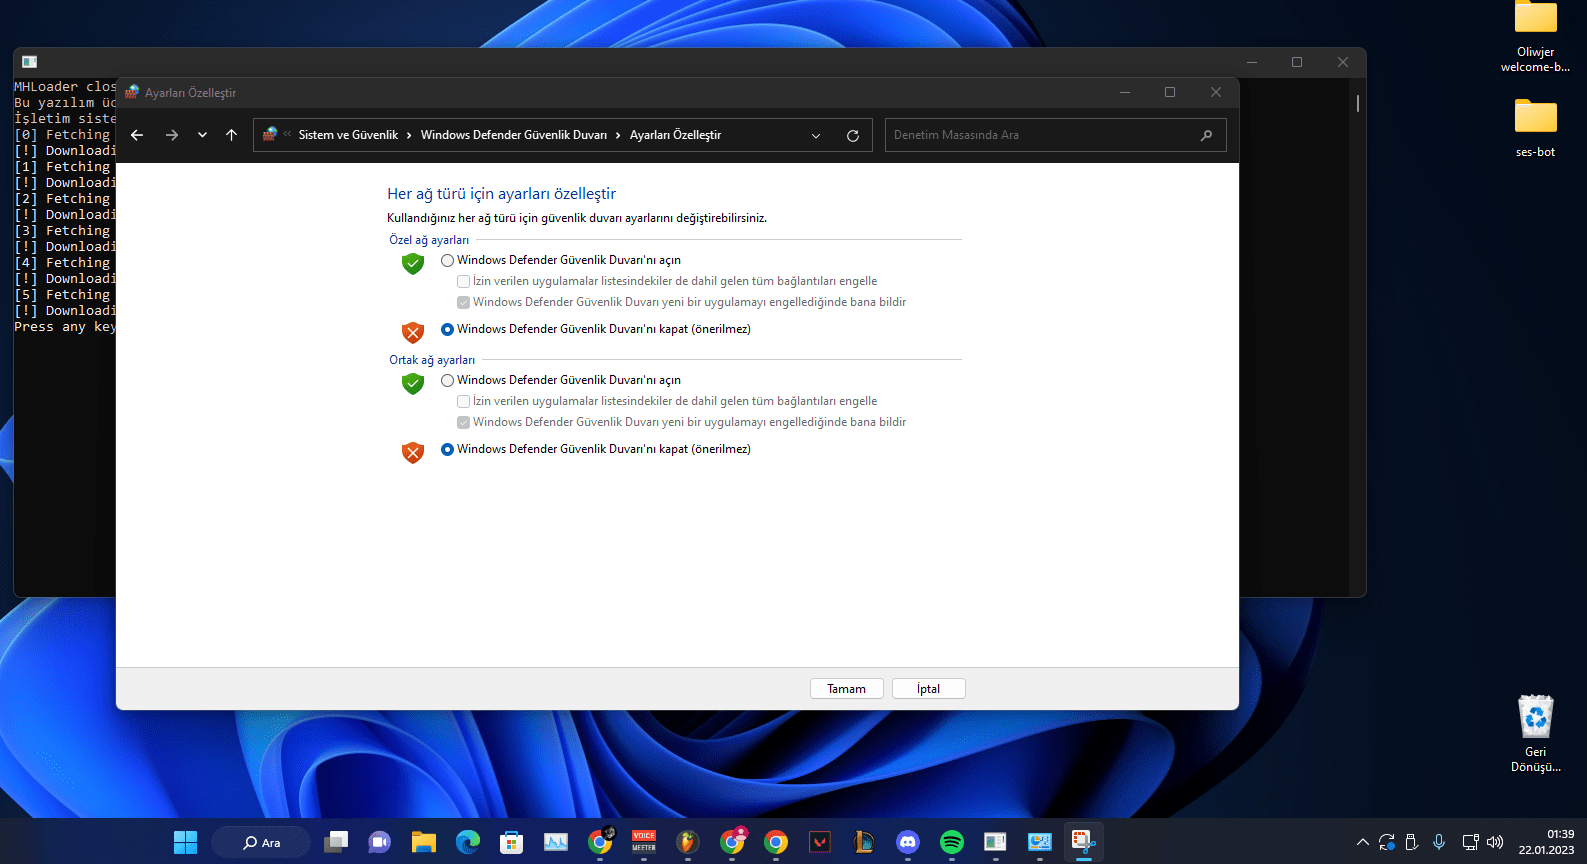Open Microsoft Store from the taskbar
This screenshot has width=1587, height=864.
[512, 842]
